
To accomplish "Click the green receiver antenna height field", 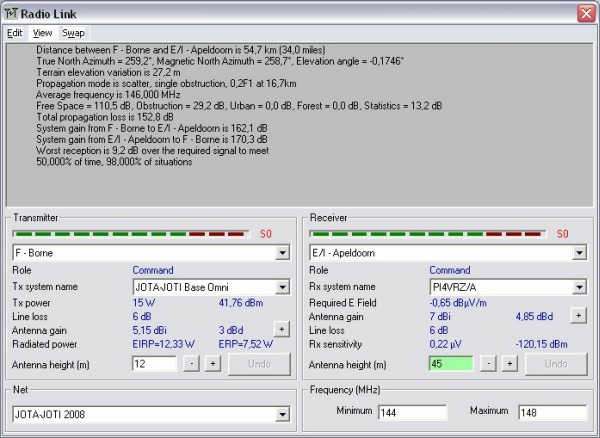I will coord(451,363).
